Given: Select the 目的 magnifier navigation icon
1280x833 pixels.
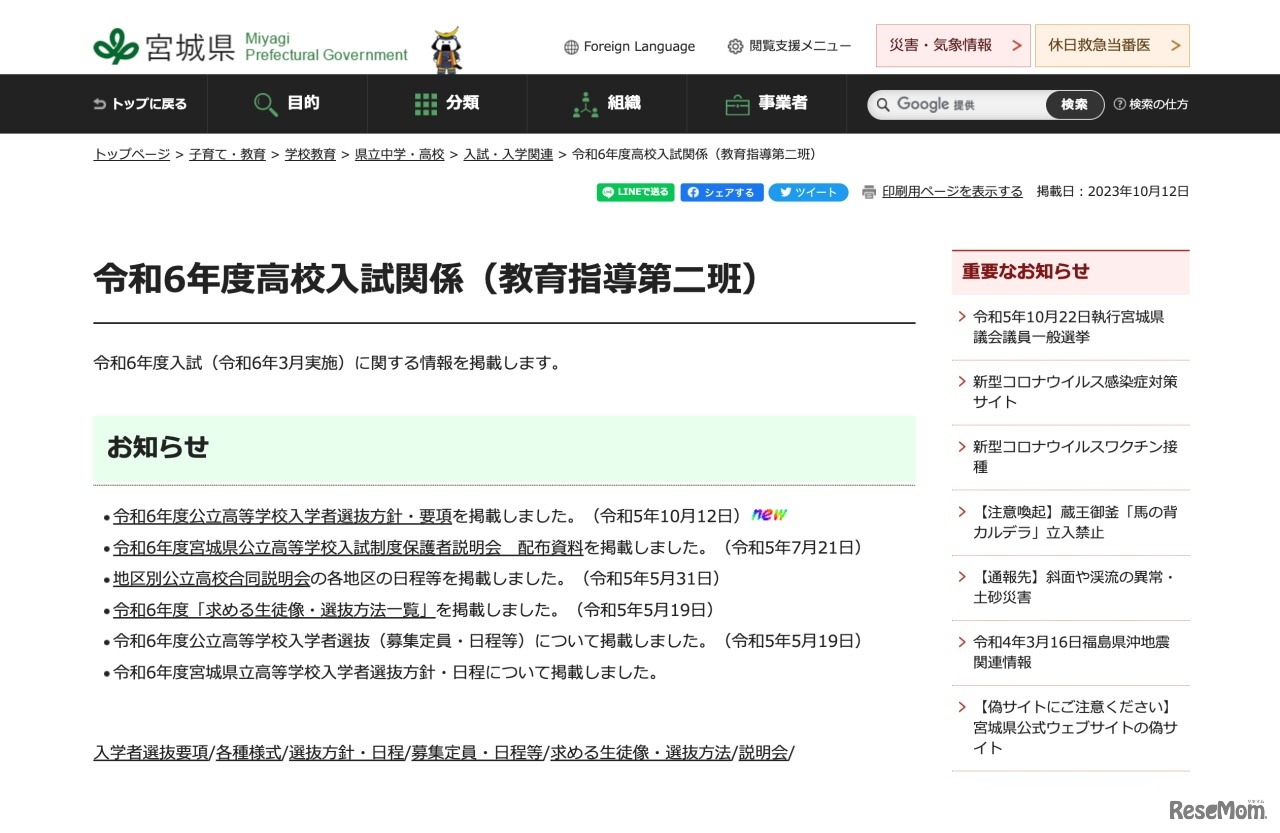Looking at the screenshot, I should pyautogui.click(x=265, y=103).
